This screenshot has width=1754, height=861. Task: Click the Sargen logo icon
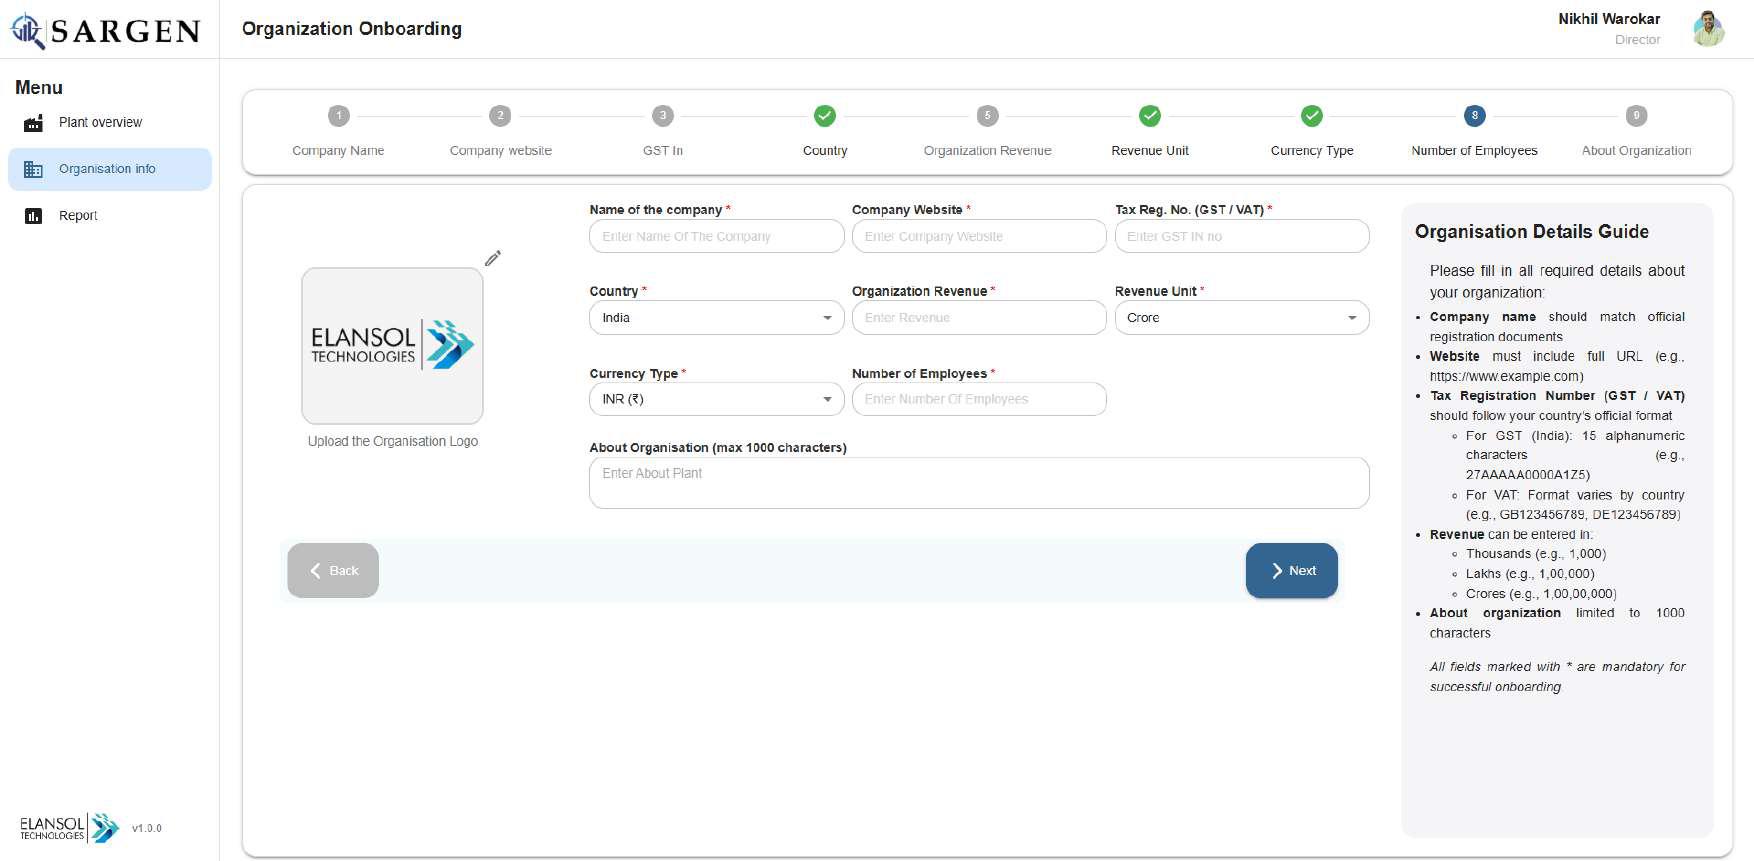[28, 31]
